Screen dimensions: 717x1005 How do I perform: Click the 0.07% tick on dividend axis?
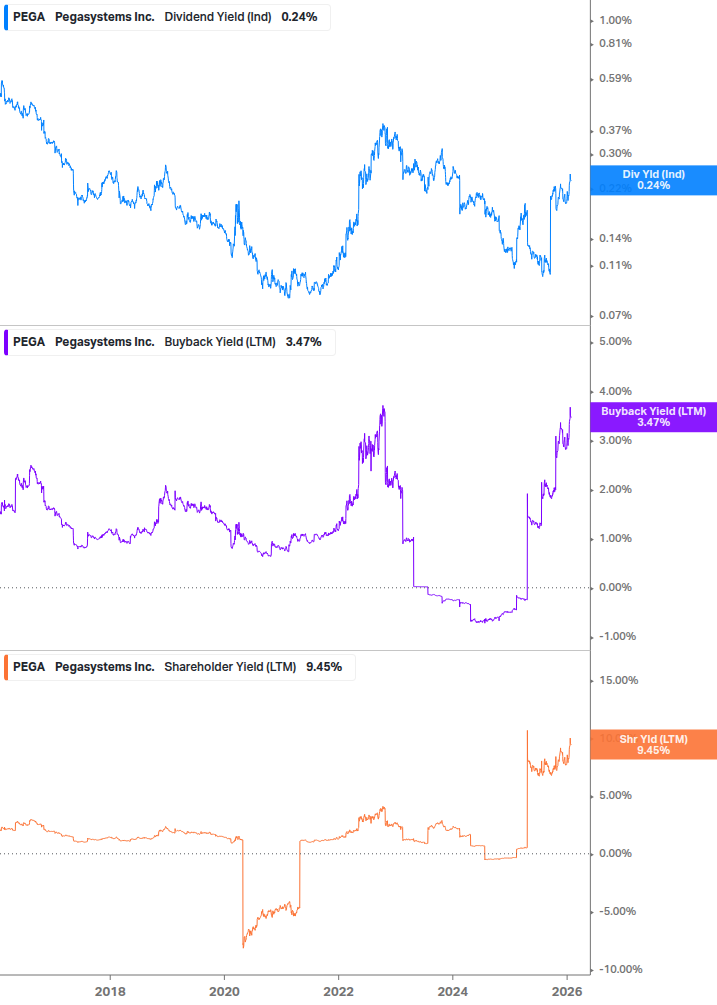coord(615,315)
